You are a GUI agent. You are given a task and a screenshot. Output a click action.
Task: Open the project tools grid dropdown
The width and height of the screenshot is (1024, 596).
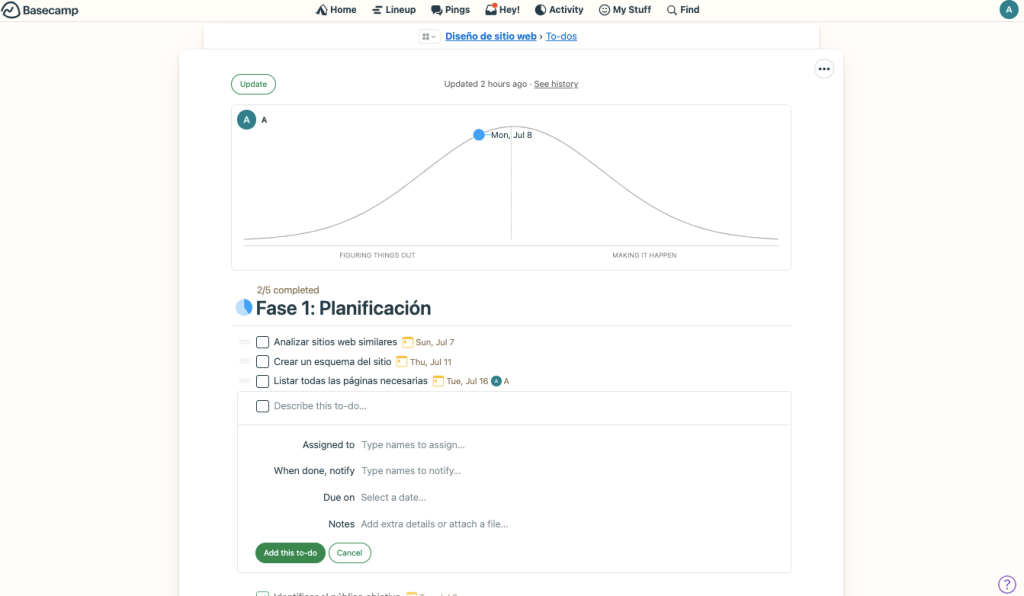[x=428, y=37]
